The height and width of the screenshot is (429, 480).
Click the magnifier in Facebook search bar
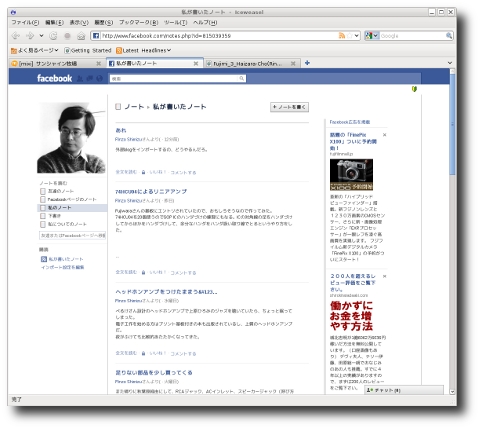click(x=242, y=78)
